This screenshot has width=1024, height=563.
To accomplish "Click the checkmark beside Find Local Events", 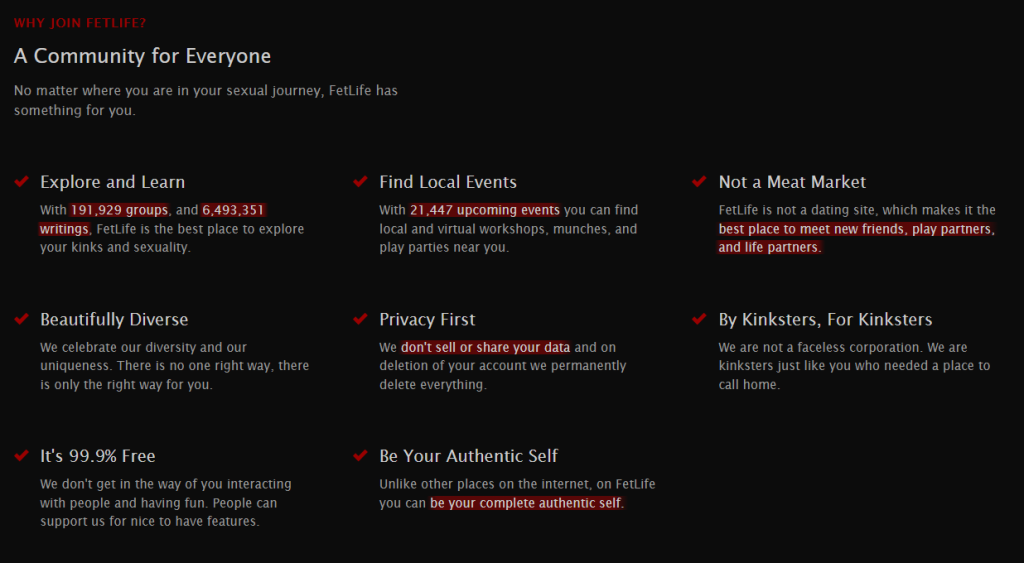I will click(360, 182).
